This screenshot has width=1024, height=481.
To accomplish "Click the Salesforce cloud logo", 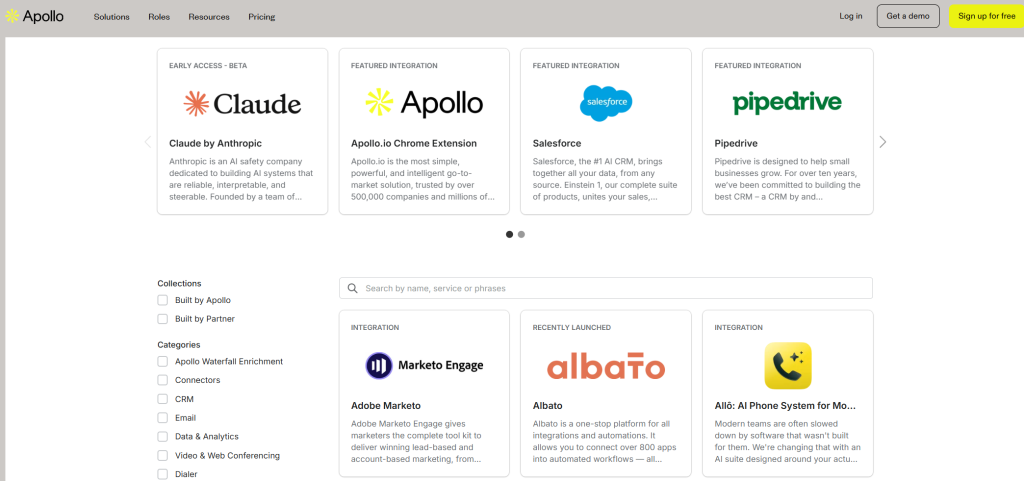I will click(606, 103).
